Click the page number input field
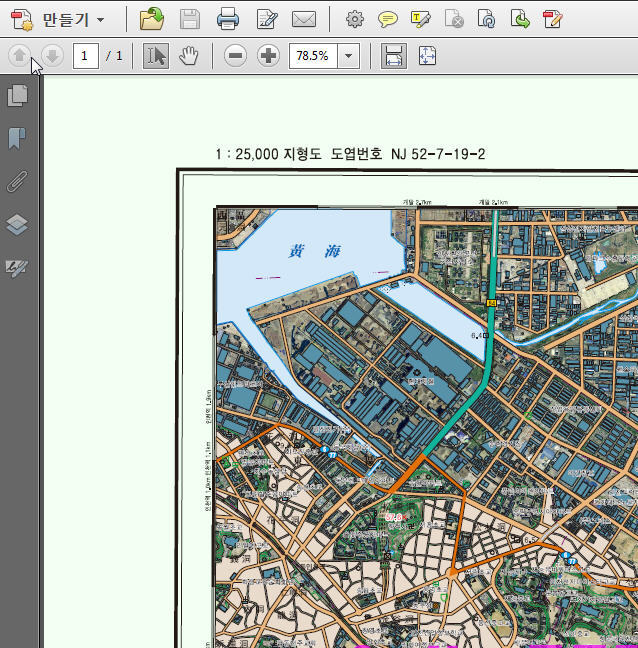Image resolution: width=638 pixels, height=648 pixels. (86, 56)
